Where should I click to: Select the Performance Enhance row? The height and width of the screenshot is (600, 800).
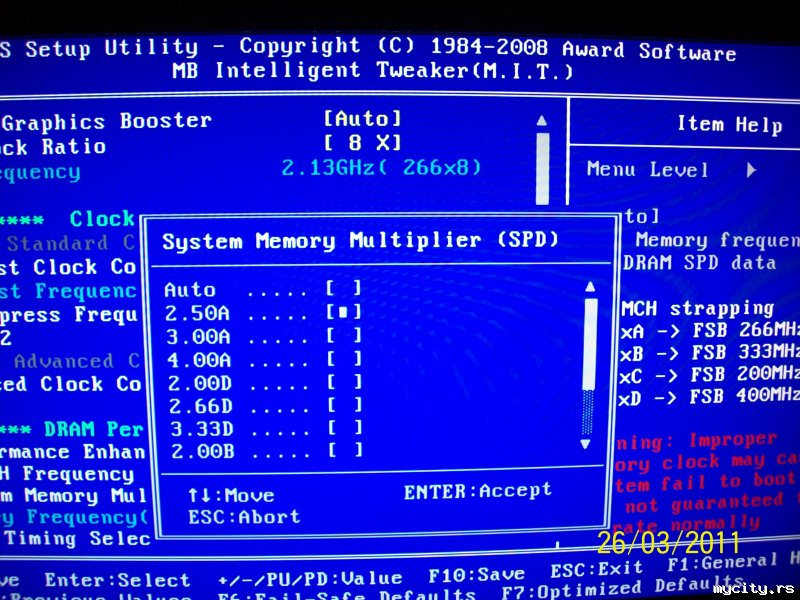73,452
